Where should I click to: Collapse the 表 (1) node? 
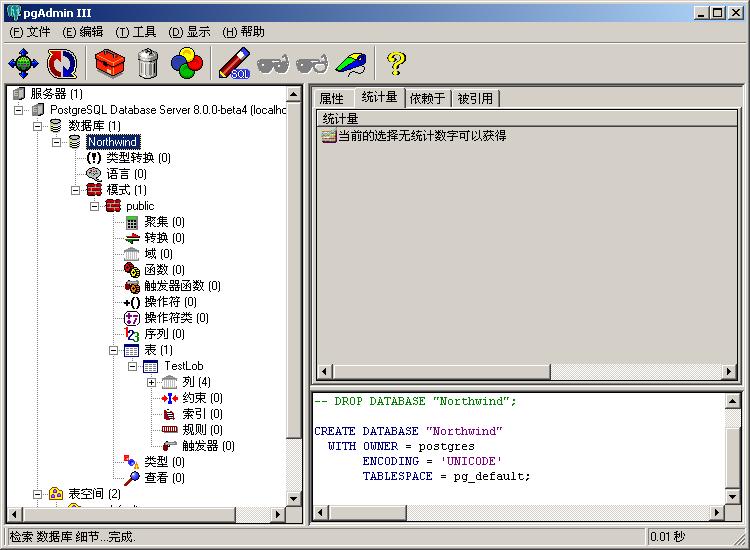(113, 351)
